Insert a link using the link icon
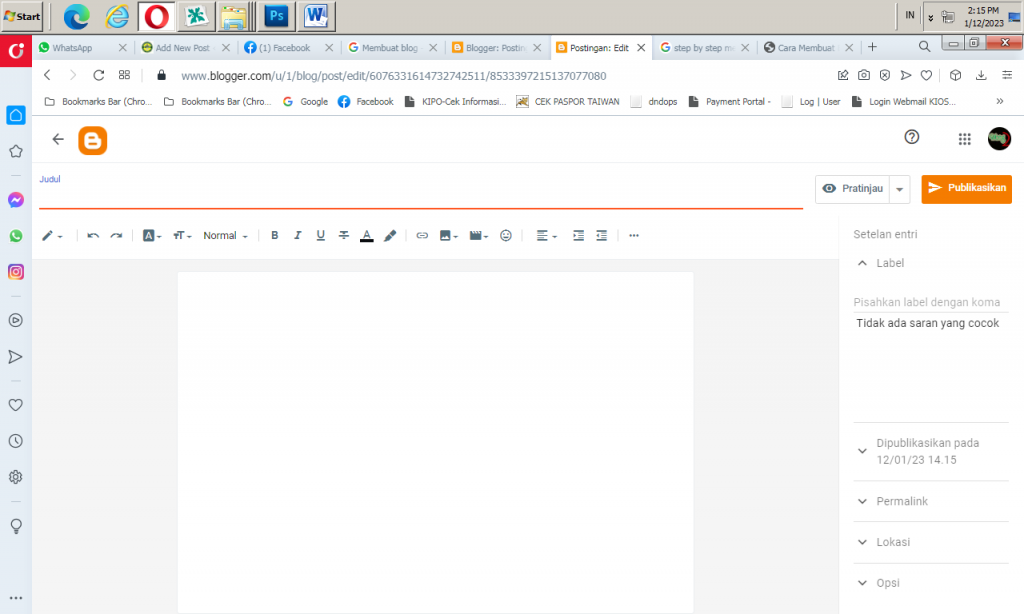1024x614 pixels. [x=422, y=236]
